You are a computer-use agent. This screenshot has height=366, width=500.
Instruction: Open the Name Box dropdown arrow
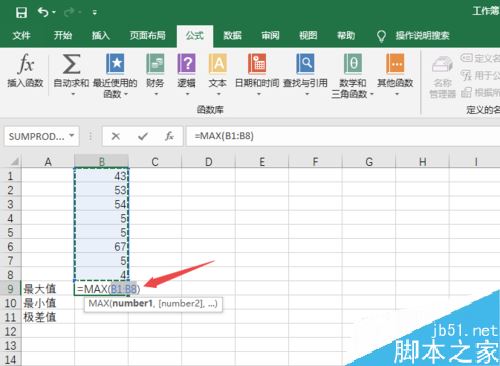[x=71, y=136]
